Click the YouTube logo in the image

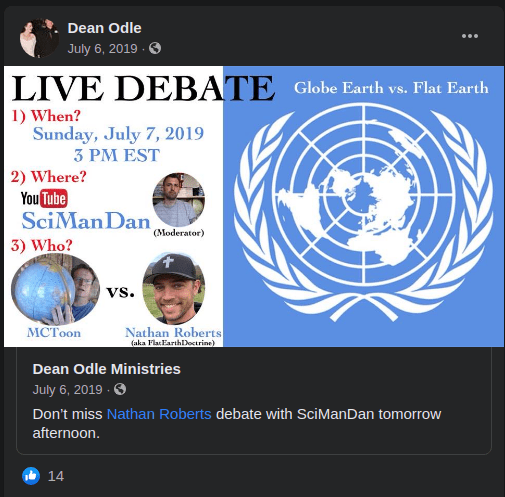44,198
